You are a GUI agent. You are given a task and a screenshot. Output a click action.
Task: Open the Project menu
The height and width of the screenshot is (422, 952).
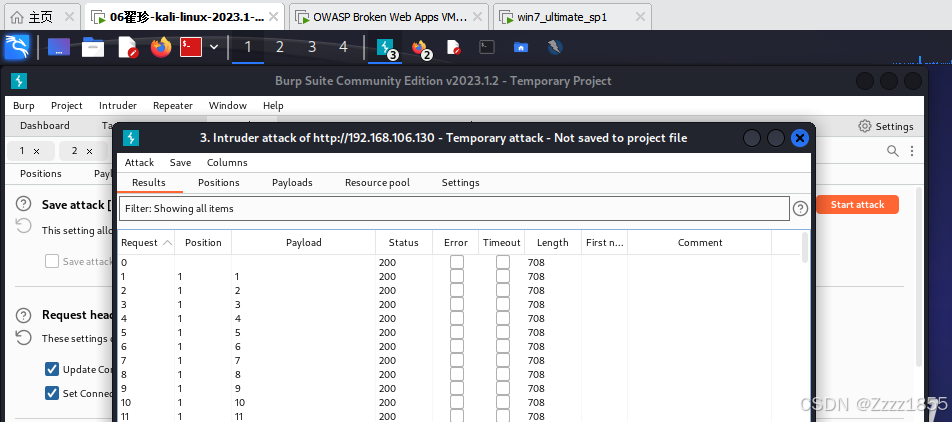tap(67, 106)
